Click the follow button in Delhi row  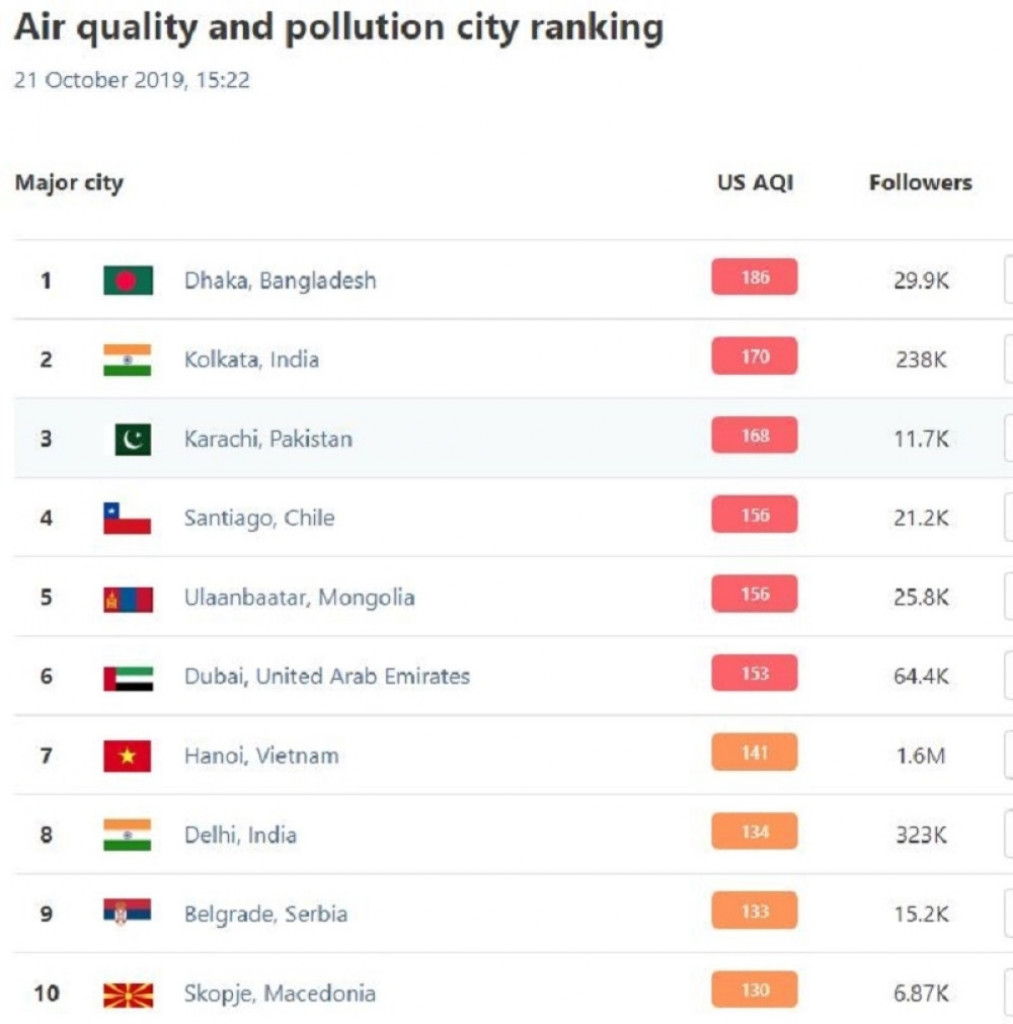tap(1007, 835)
